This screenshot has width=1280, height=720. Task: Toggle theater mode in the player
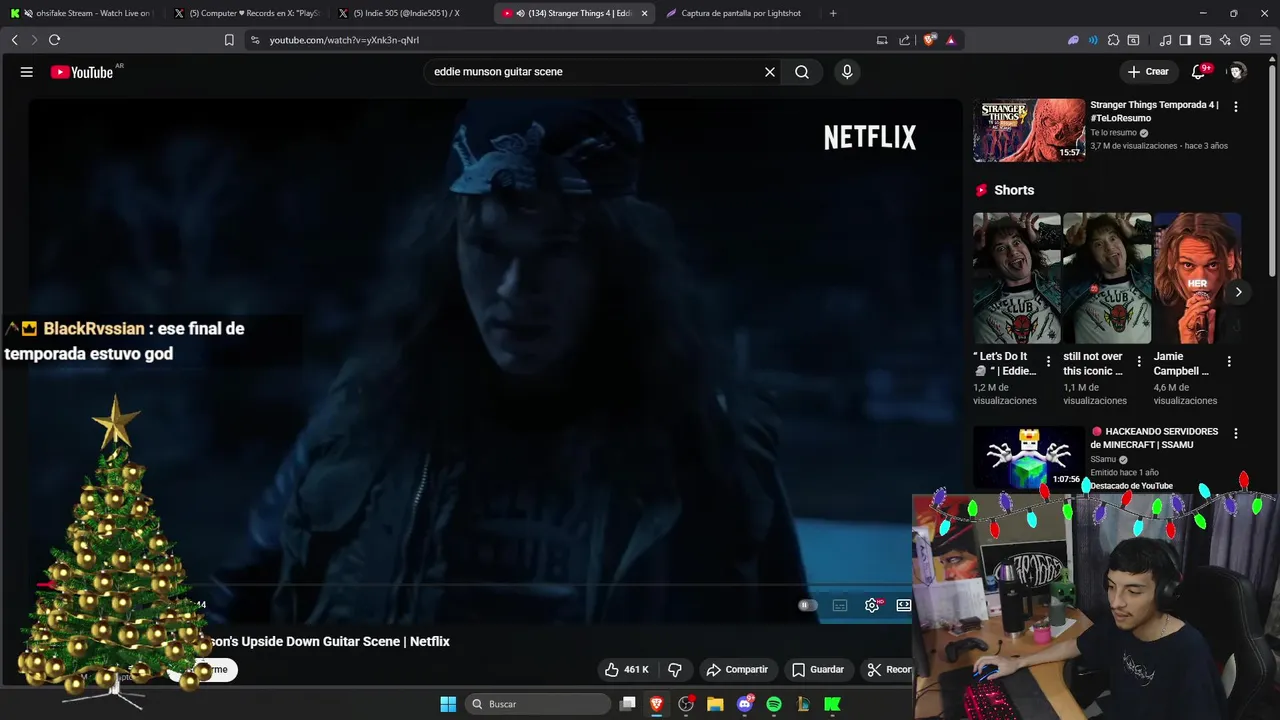click(x=904, y=605)
